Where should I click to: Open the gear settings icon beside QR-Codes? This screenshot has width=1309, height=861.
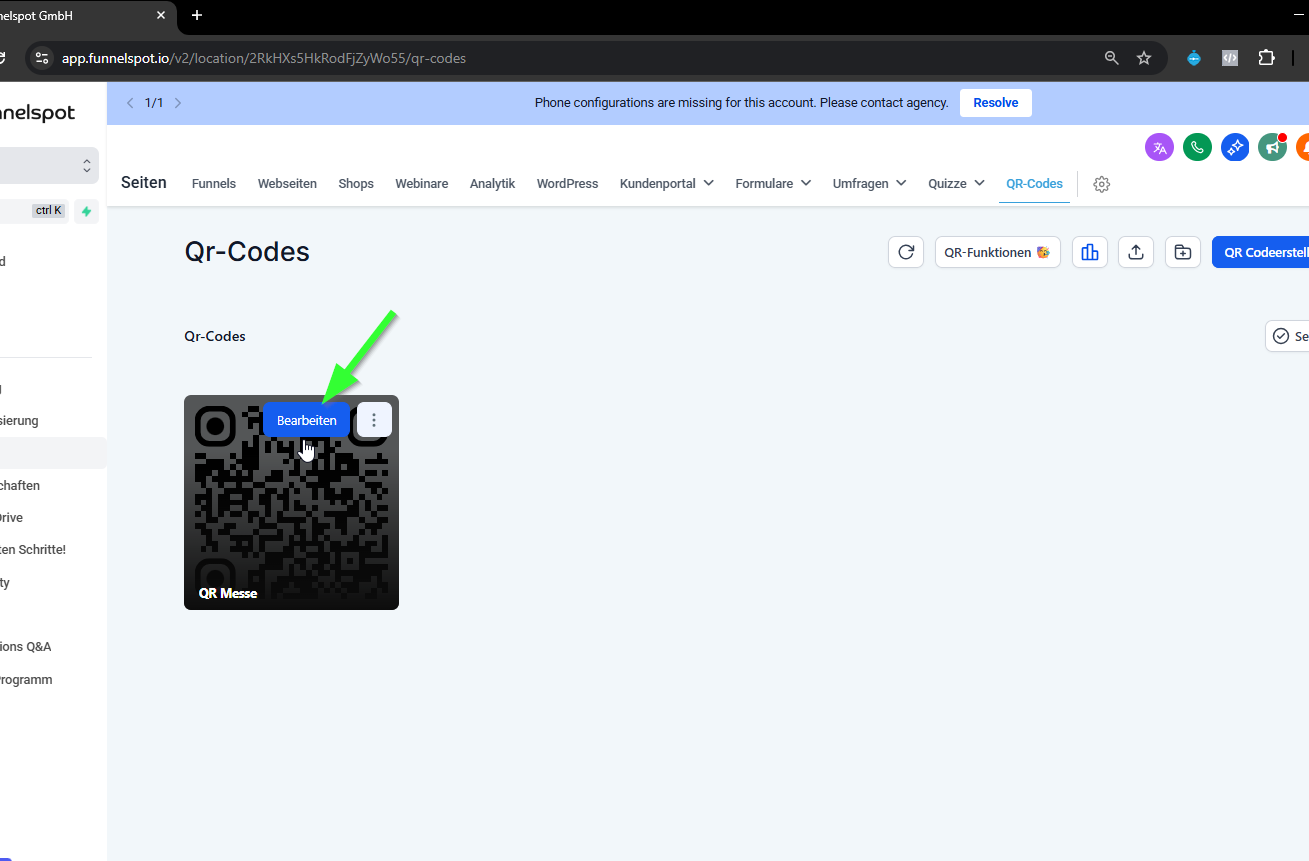(1102, 184)
